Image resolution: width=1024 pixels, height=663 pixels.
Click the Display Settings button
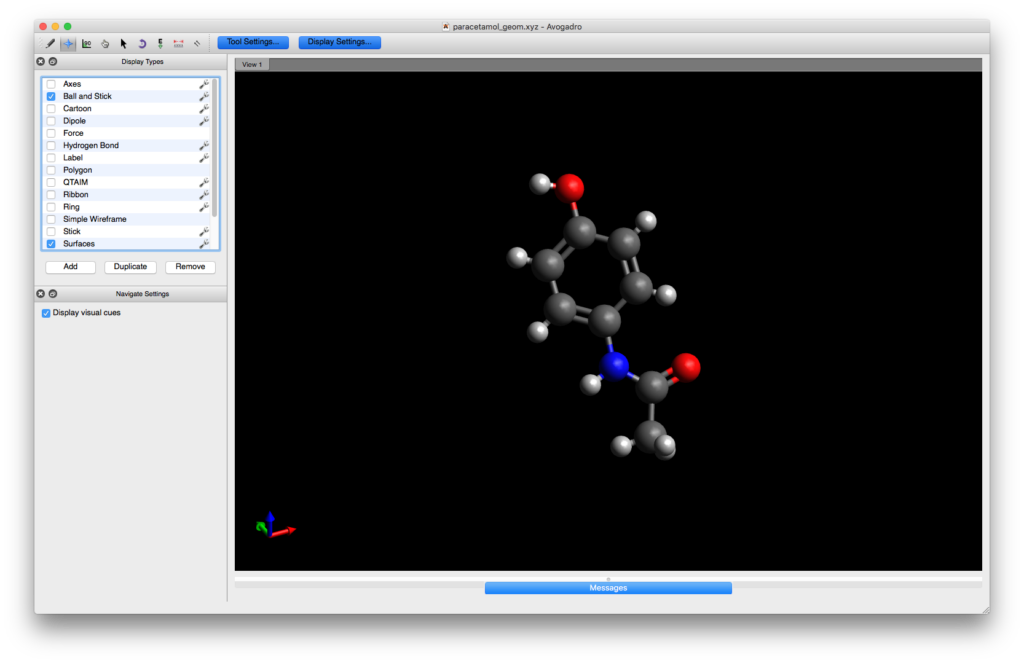coord(339,42)
